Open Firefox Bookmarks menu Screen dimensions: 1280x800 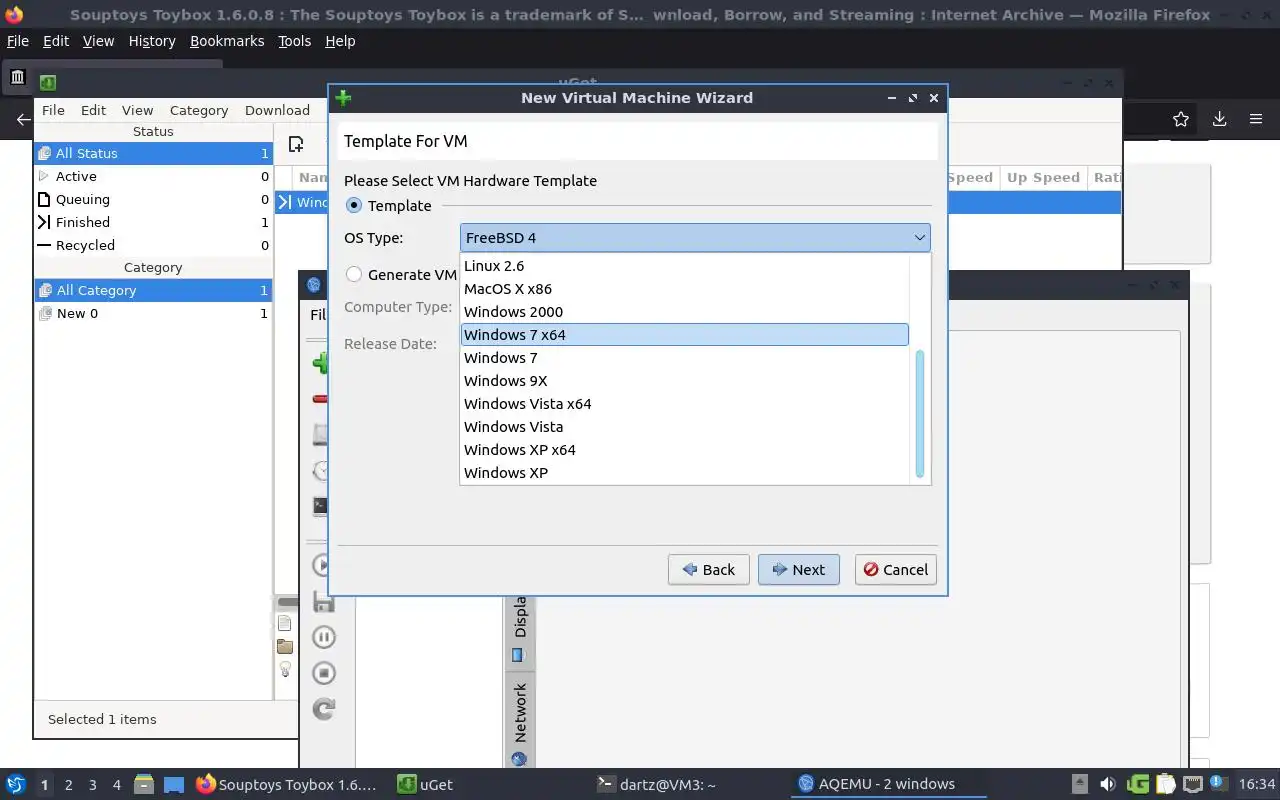click(227, 41)
